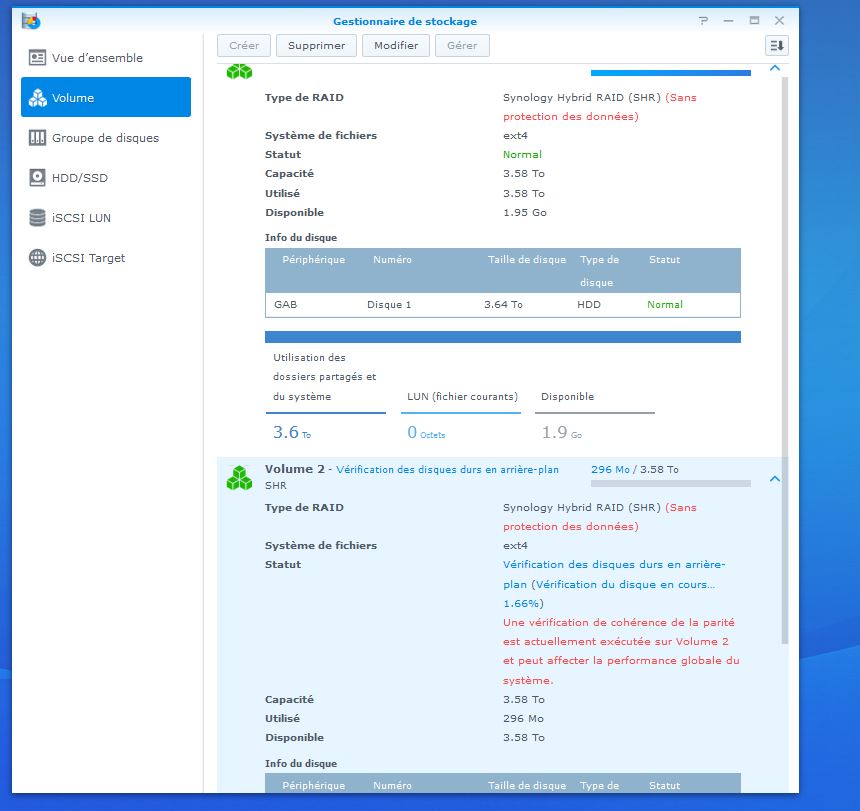
Task: Click the iSCSI LUN database icon
Action: click(x=37, y=218)
